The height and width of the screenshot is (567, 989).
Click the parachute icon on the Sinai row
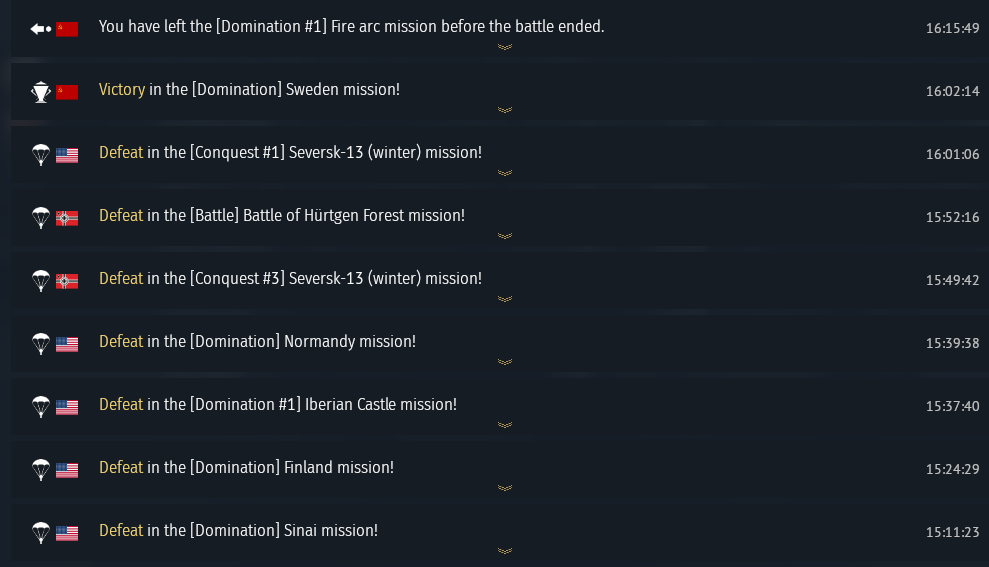40,532
